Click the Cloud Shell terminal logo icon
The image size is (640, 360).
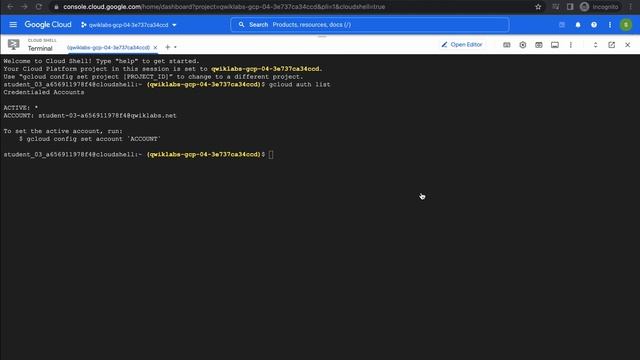point(13,44)
